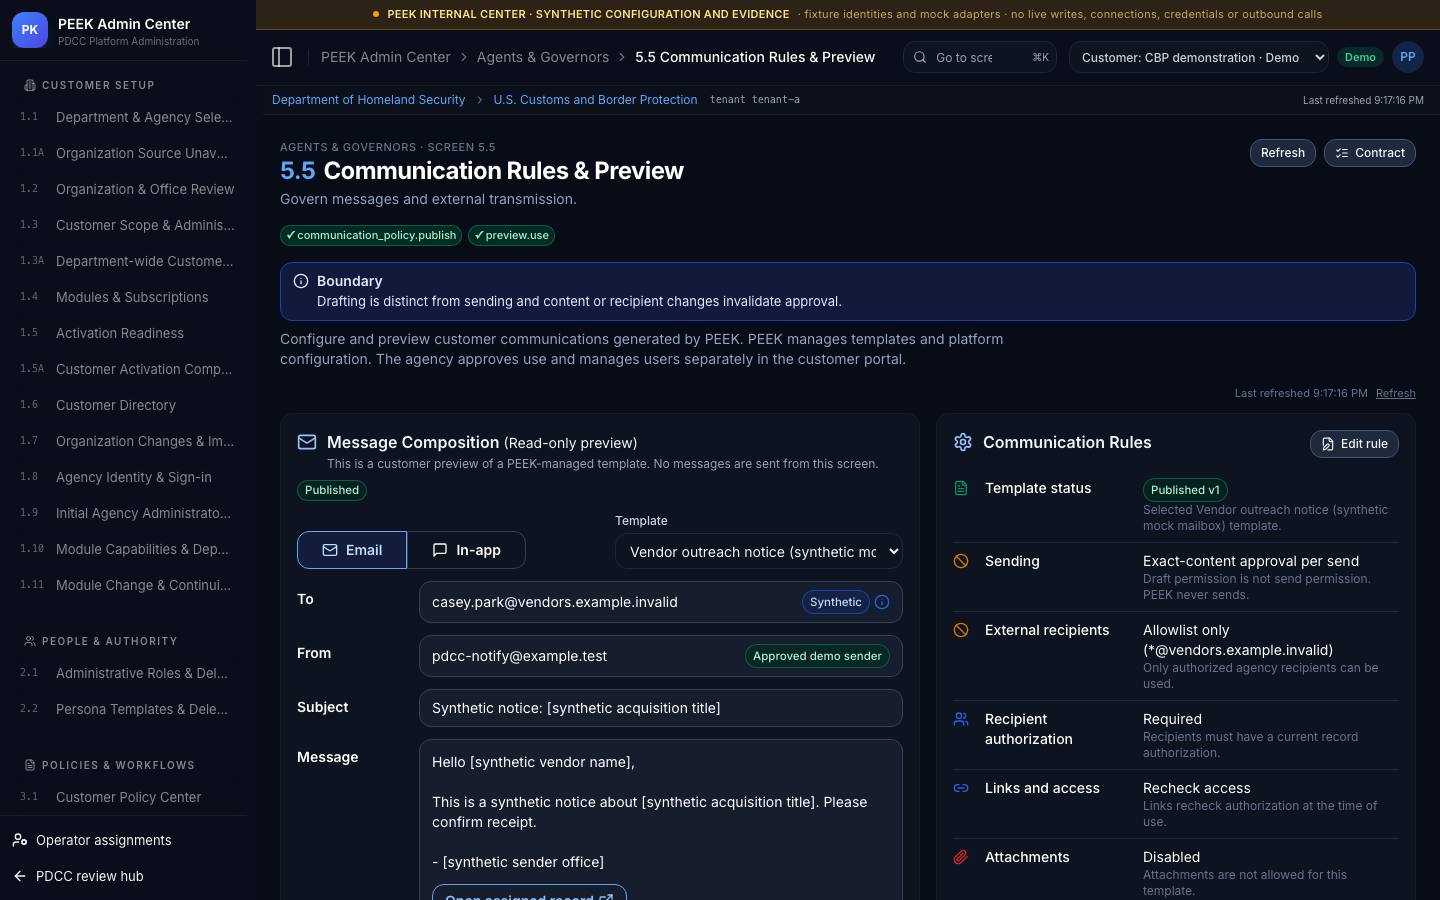Click the back arrow beside PDCC review hub
This screenshot has width=1440, height=900.
pyautogui.click(x=20, y=876)
